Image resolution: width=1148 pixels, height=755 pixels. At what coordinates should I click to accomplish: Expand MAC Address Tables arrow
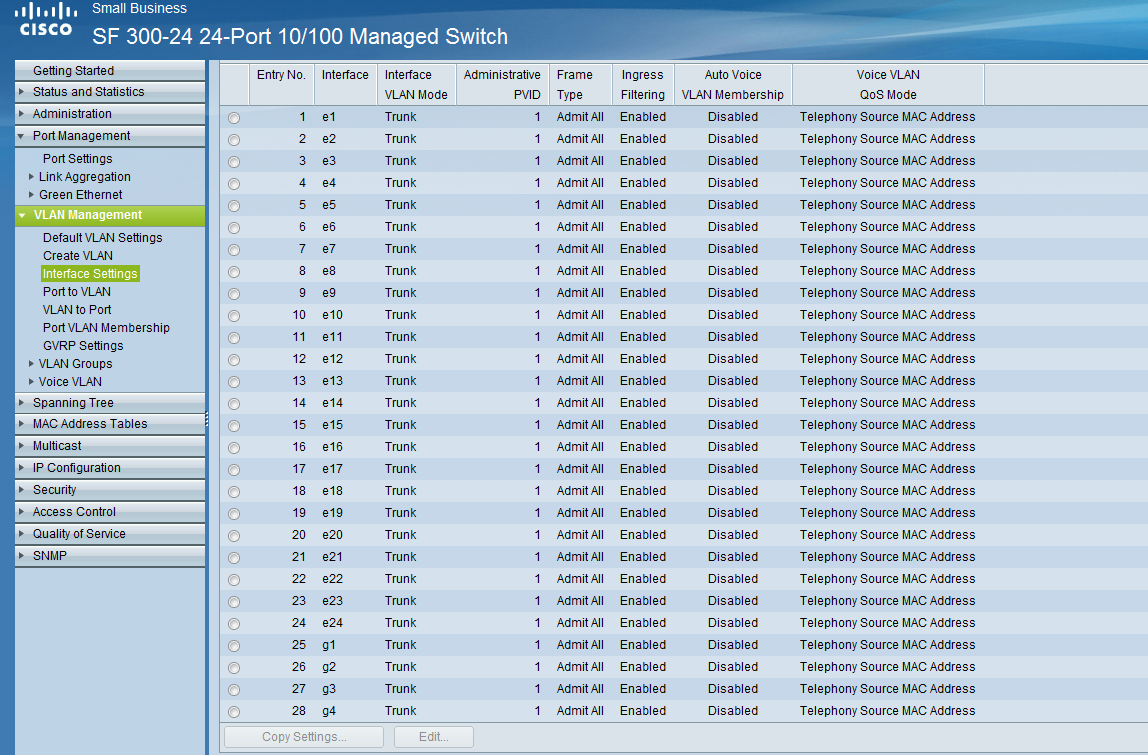[x=21, y=424]
